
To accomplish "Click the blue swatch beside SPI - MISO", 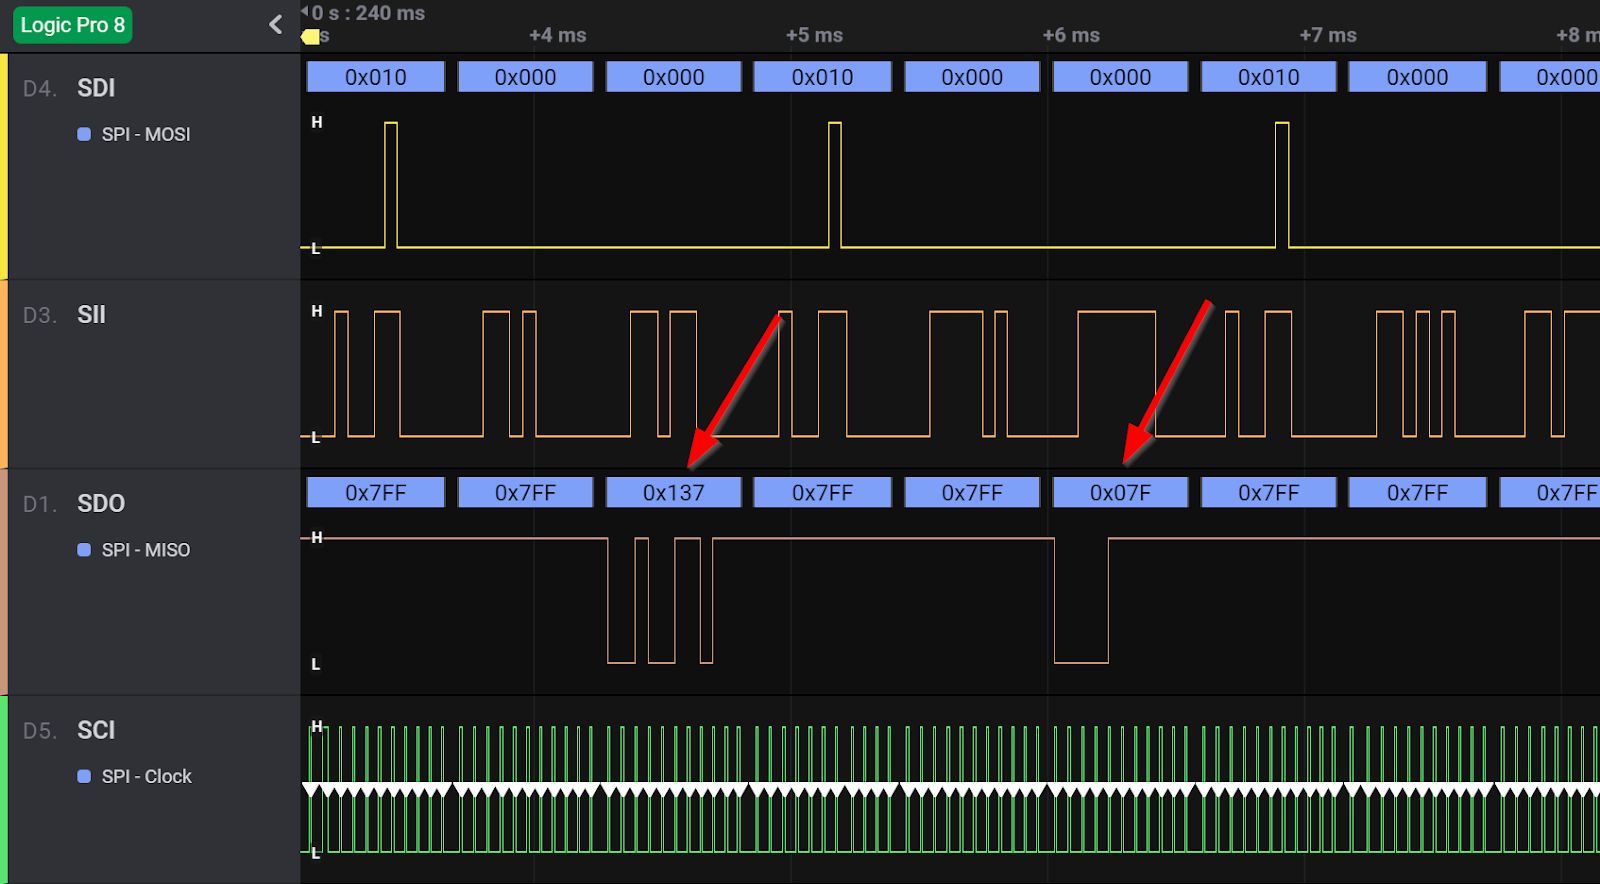I will pyautogui.click(x=84, y=550).
